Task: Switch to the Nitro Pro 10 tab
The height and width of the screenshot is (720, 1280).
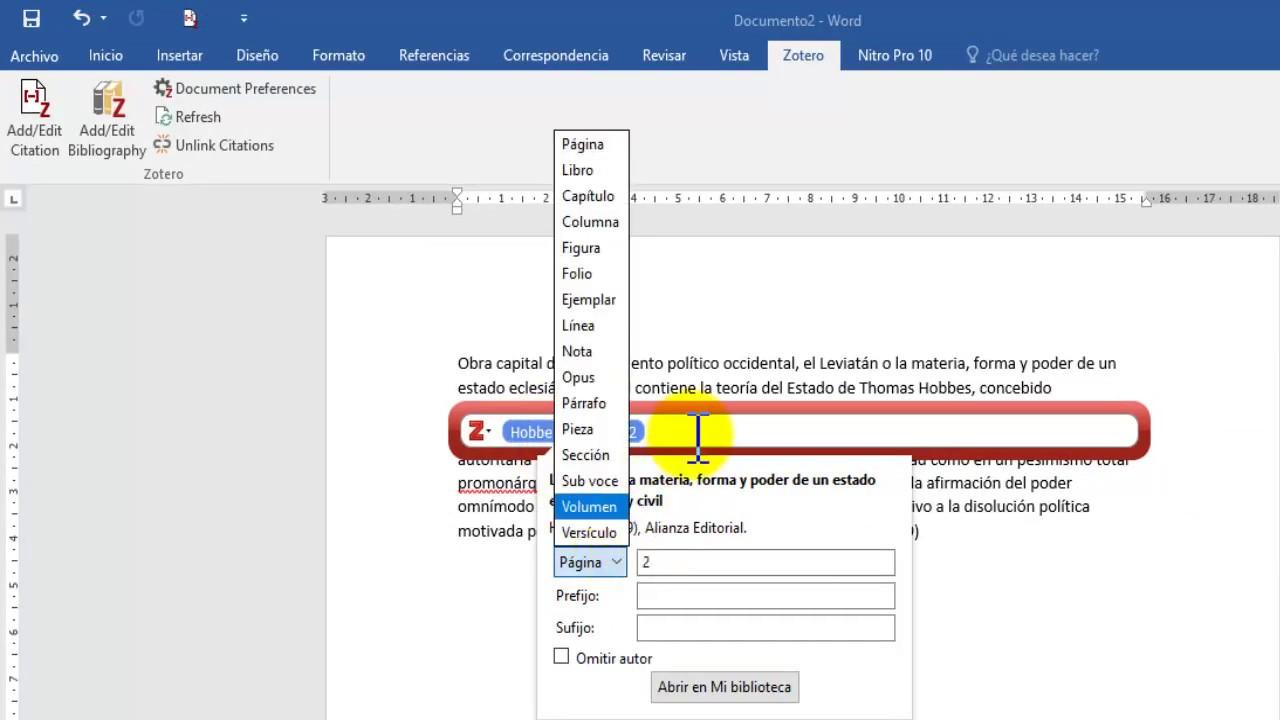Action: [x=894, y=55]
